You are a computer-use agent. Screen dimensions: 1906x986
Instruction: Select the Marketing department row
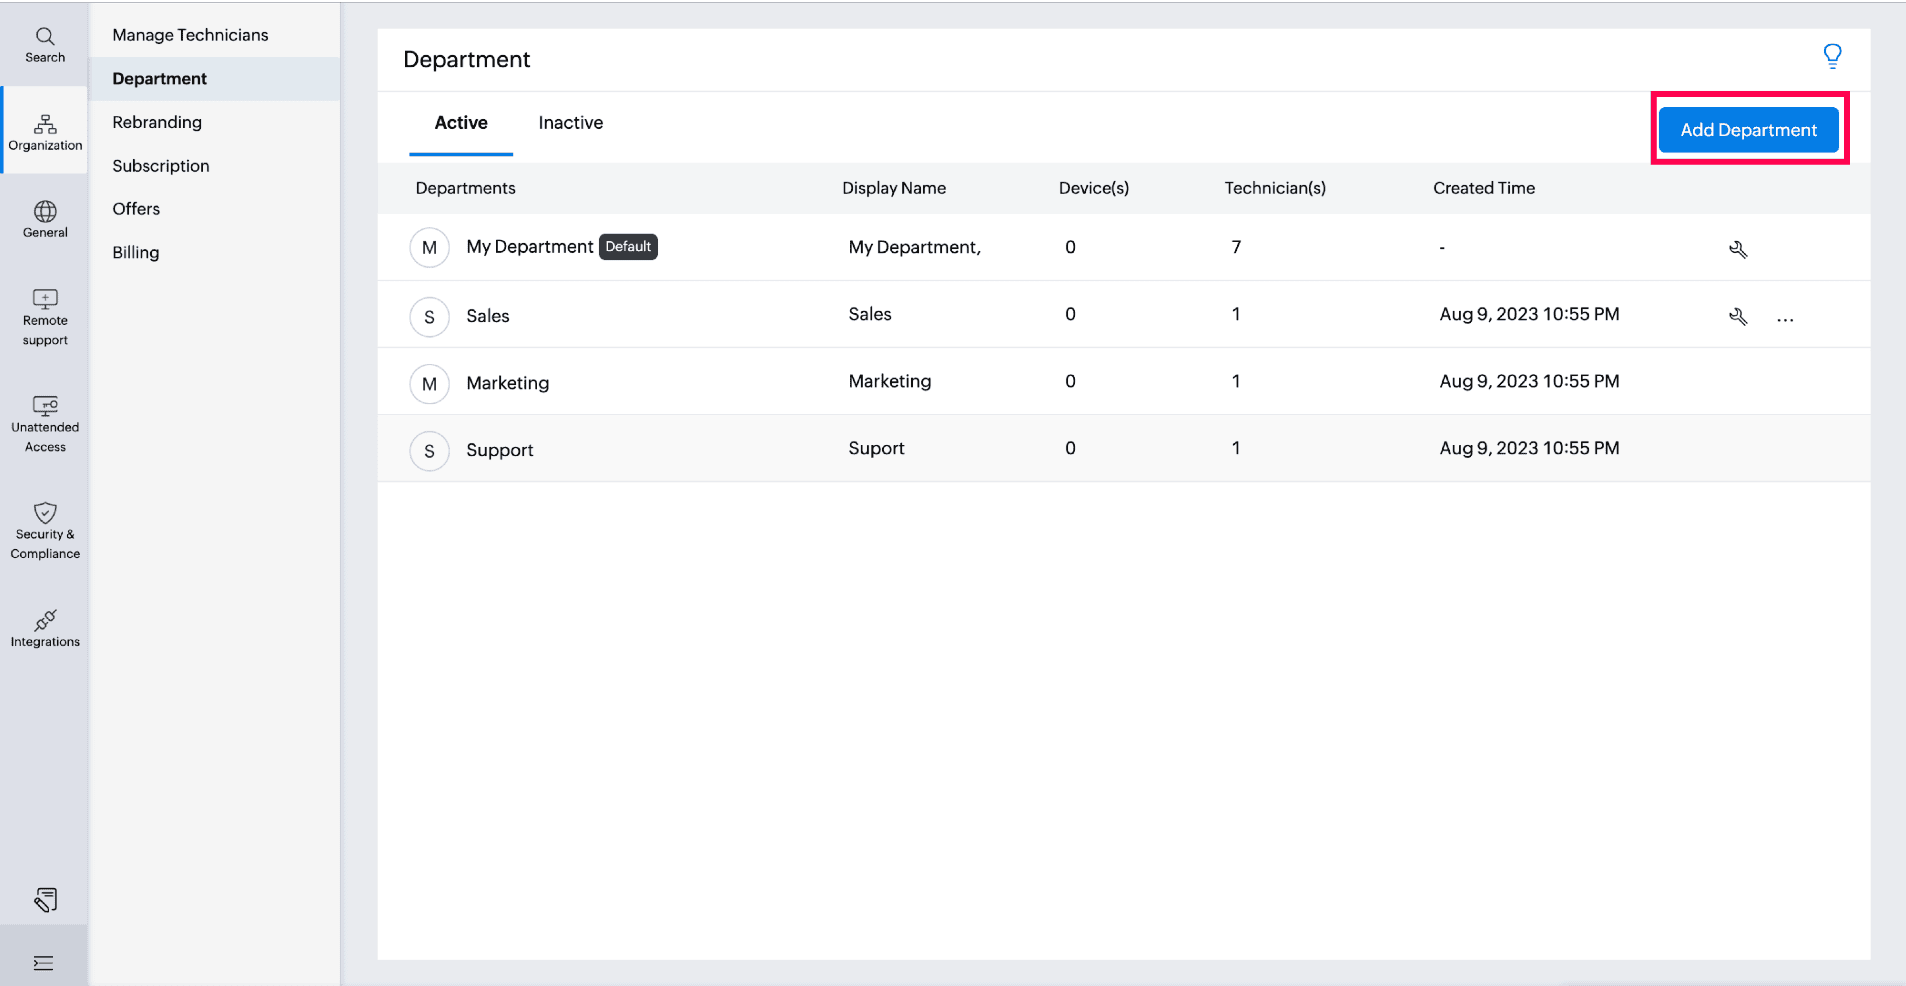point(508,383)
